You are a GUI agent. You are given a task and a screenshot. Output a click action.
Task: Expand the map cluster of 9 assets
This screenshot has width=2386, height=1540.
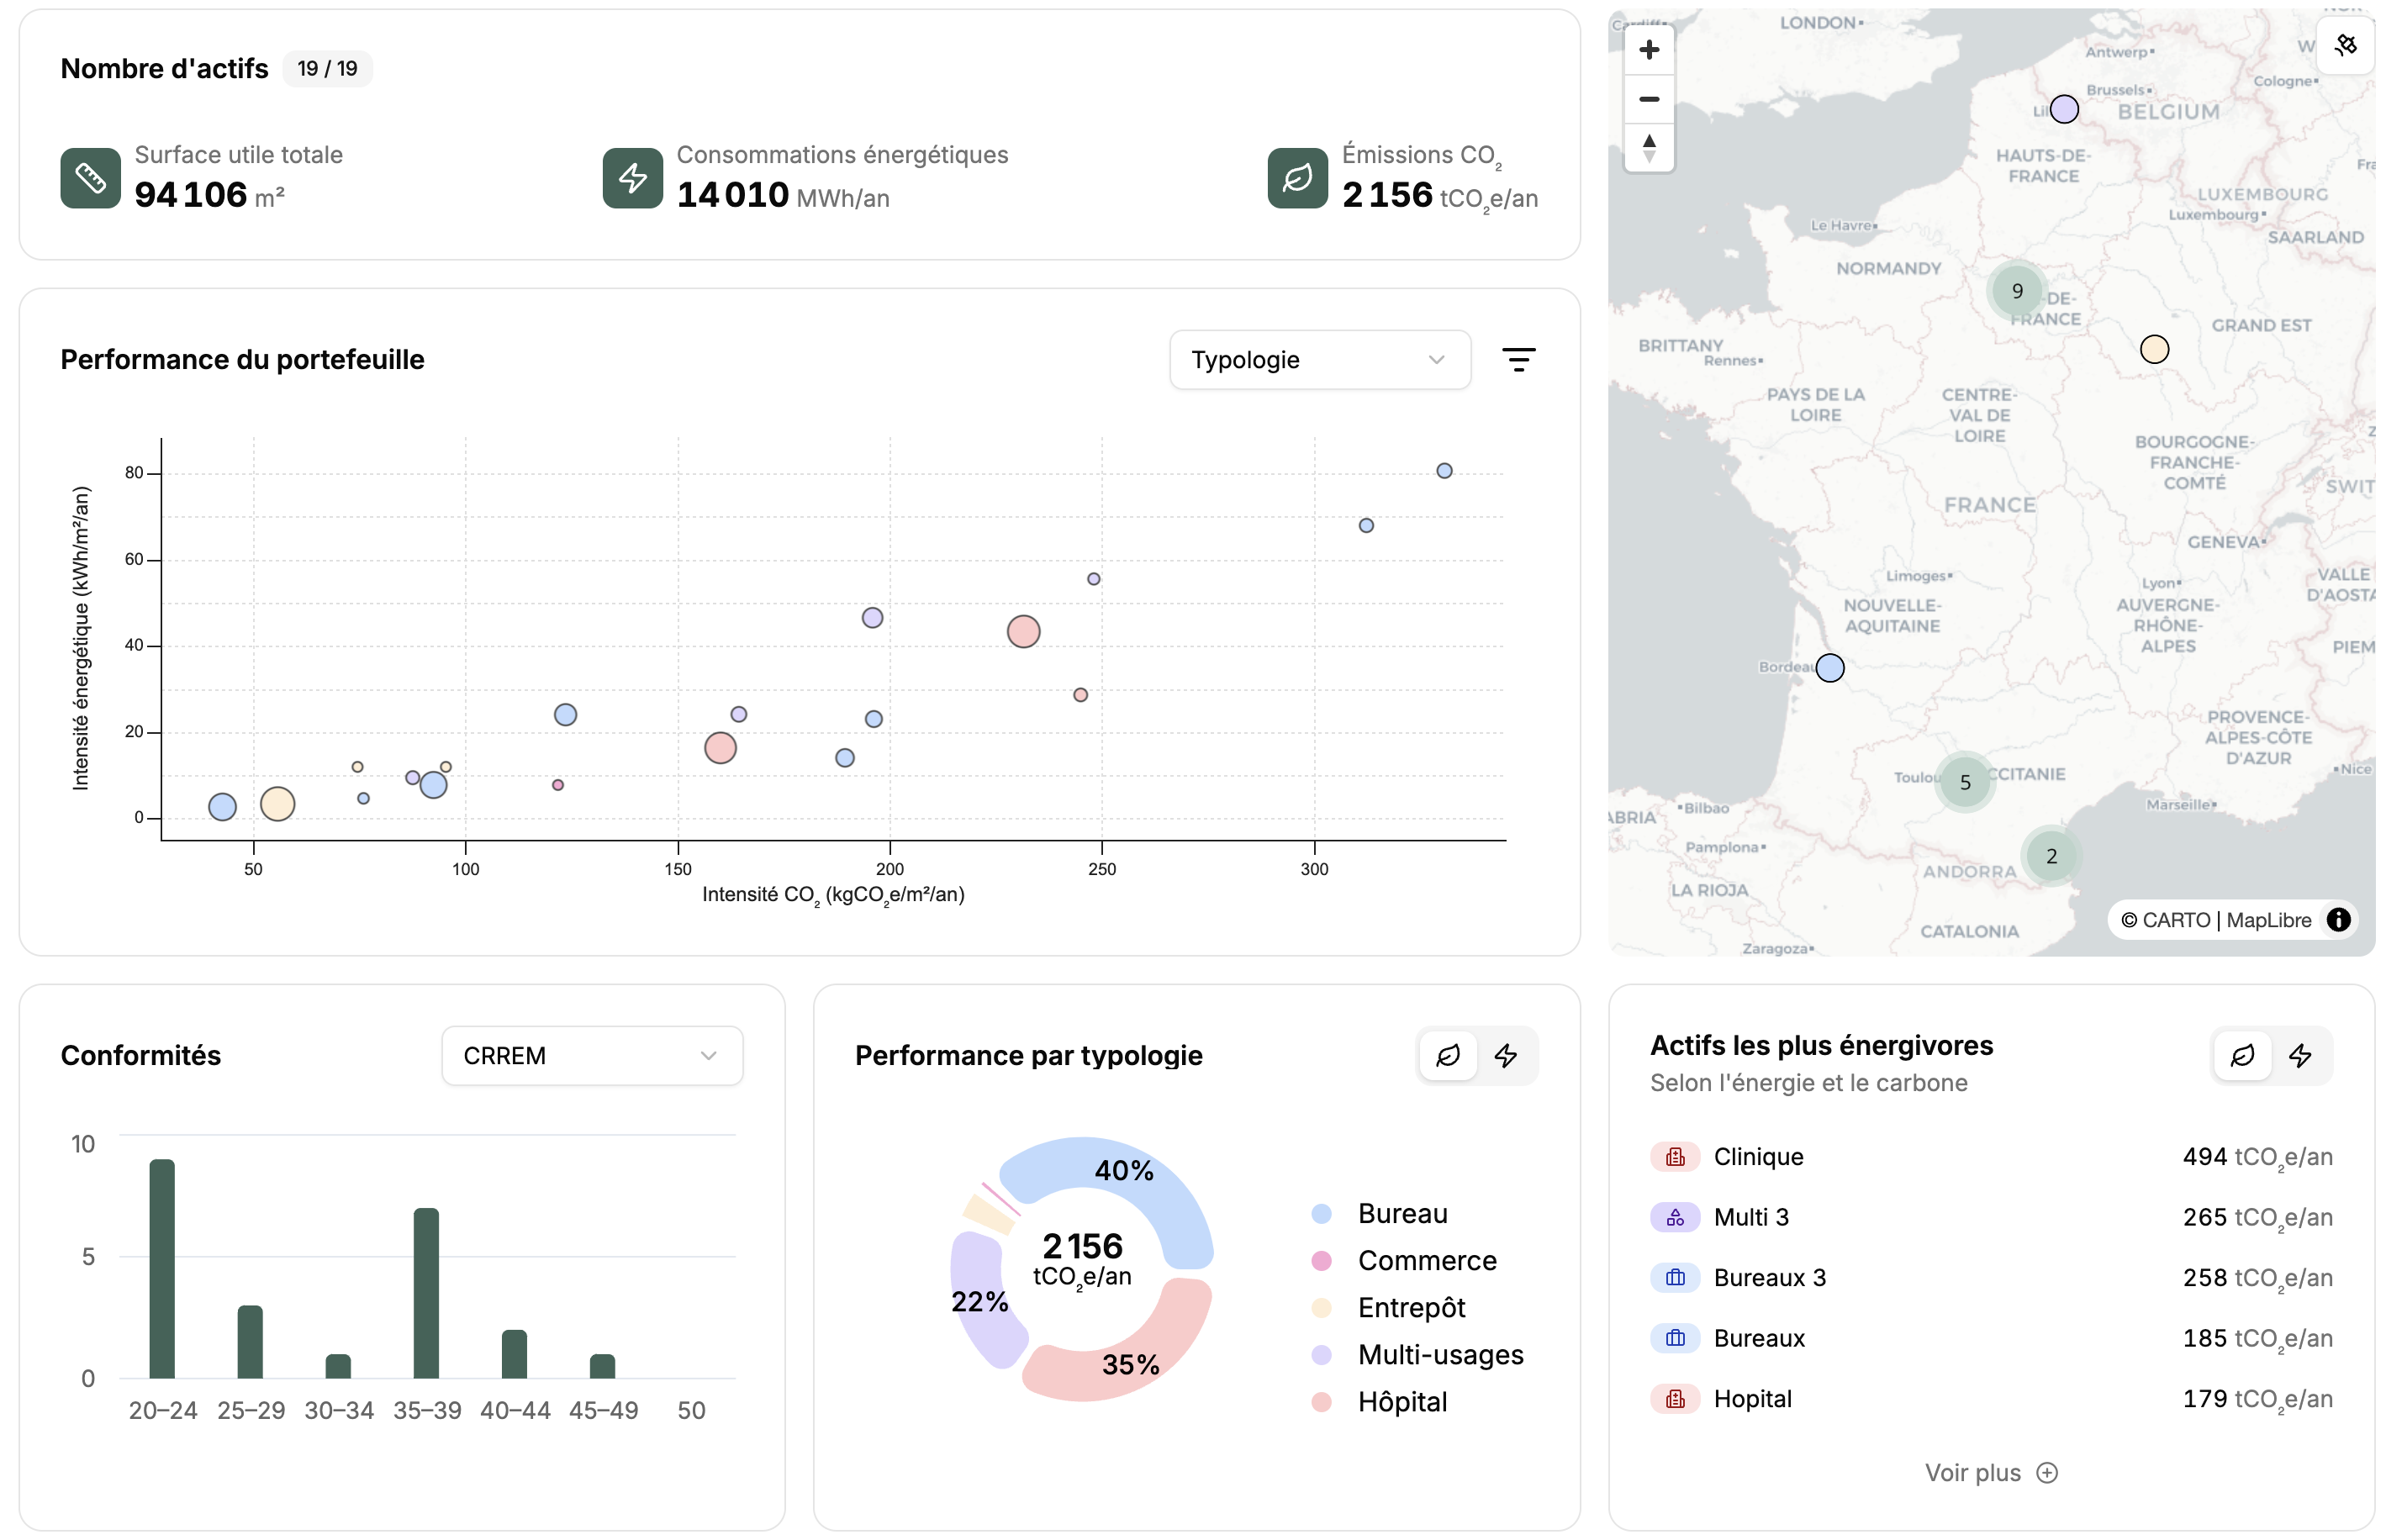(2016, 291)
